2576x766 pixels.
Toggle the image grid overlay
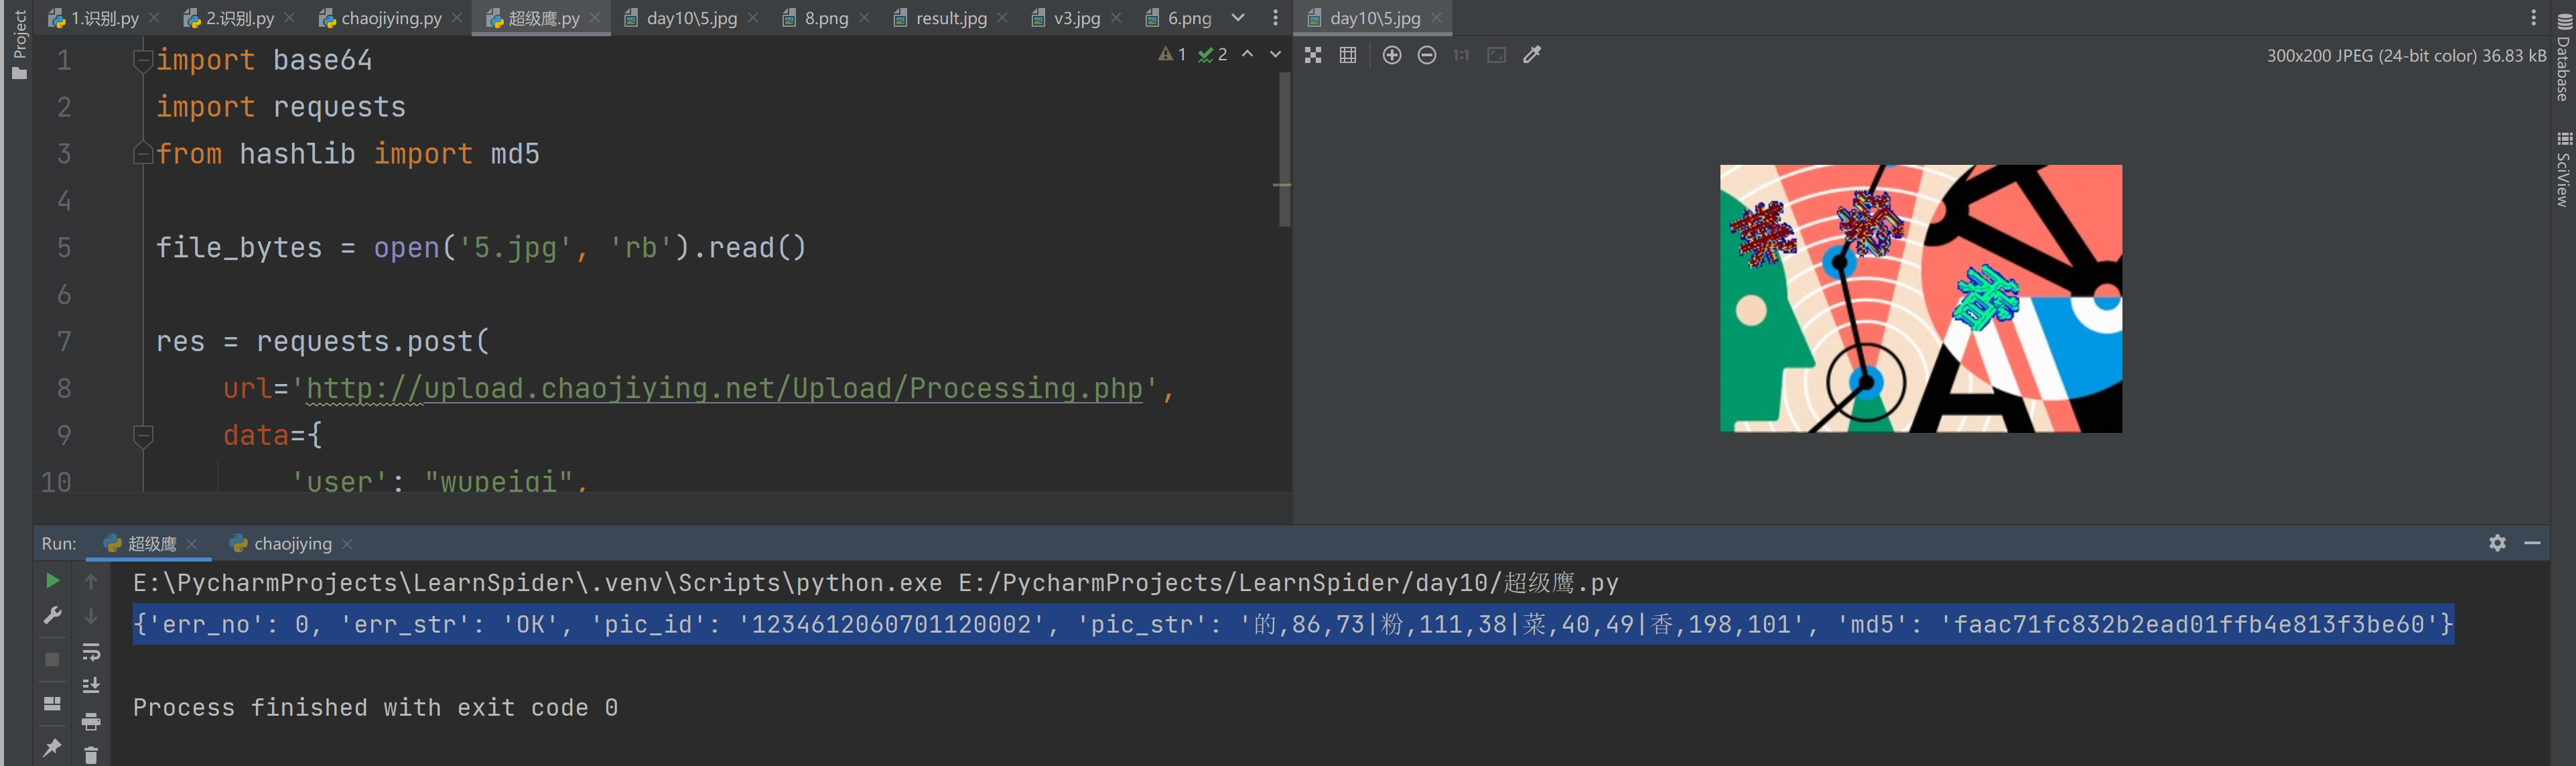1348,55
